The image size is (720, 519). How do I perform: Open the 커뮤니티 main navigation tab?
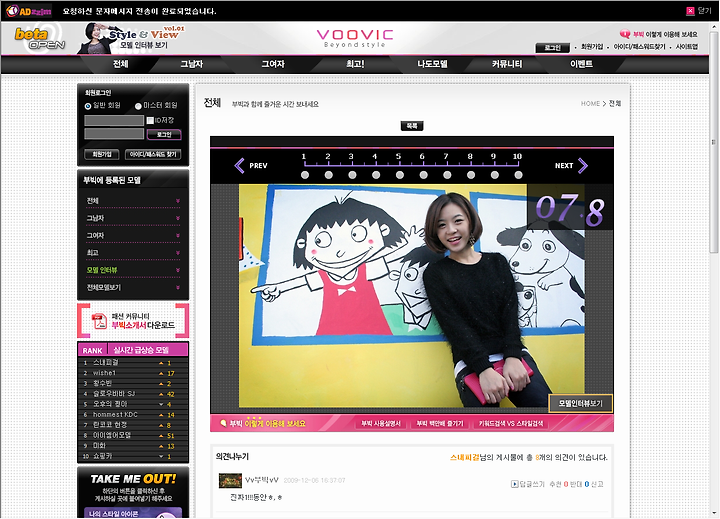coord(507,64)
